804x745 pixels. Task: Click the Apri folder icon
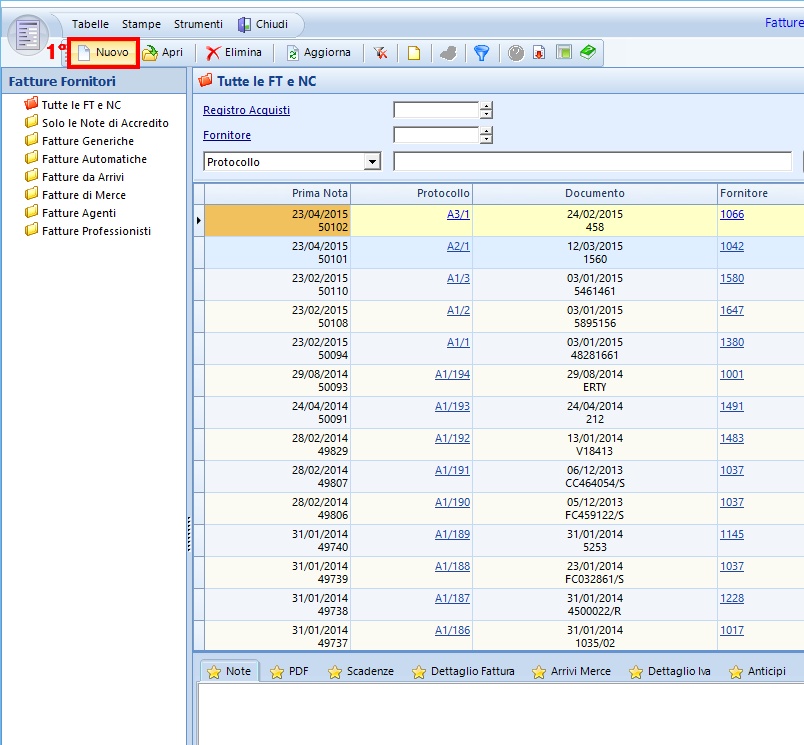(150, 53)
